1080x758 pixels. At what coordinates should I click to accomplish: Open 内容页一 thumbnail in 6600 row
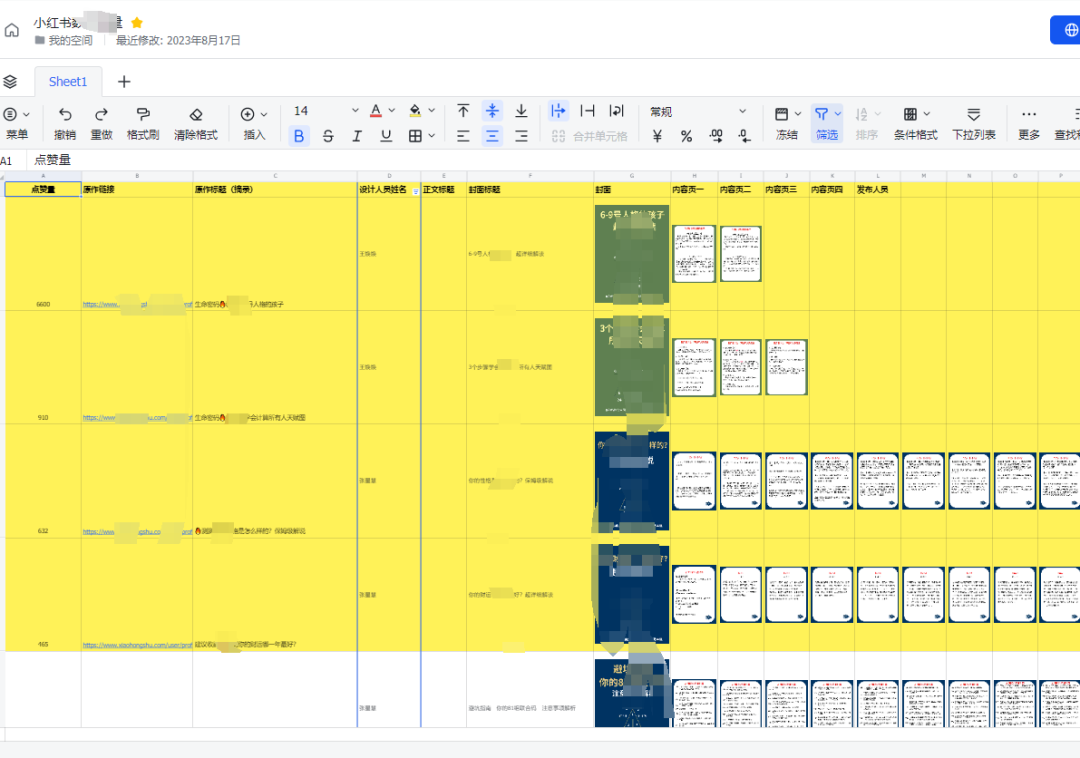[694, 253]
